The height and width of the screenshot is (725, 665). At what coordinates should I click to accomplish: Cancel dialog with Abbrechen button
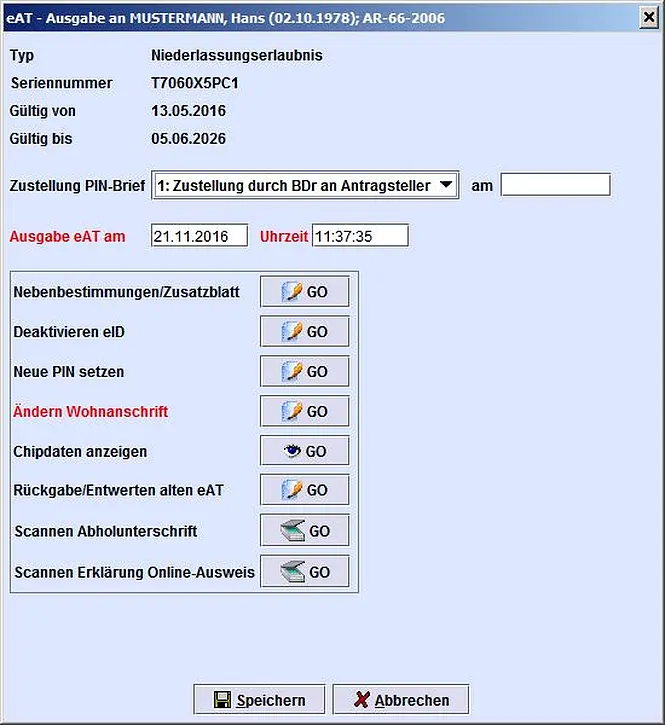coord(401,700)
